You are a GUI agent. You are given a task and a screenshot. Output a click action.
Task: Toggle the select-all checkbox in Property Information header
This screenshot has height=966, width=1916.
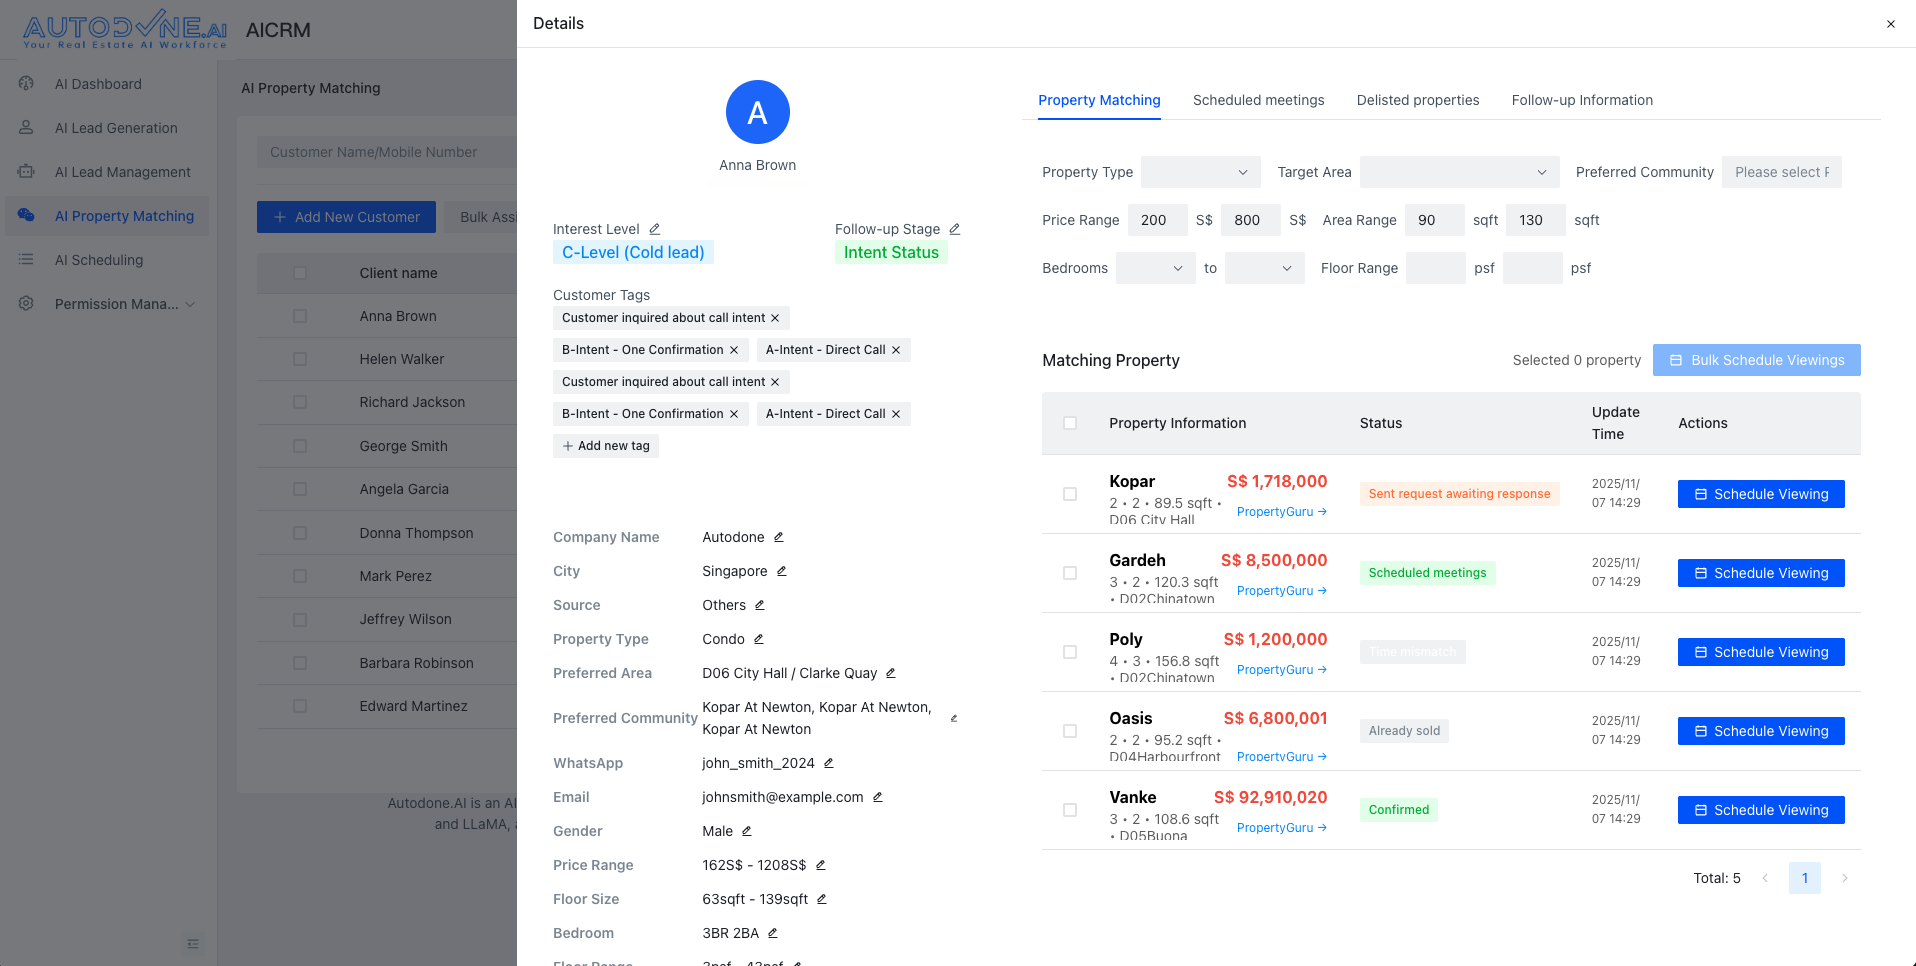coord(1070,423)
